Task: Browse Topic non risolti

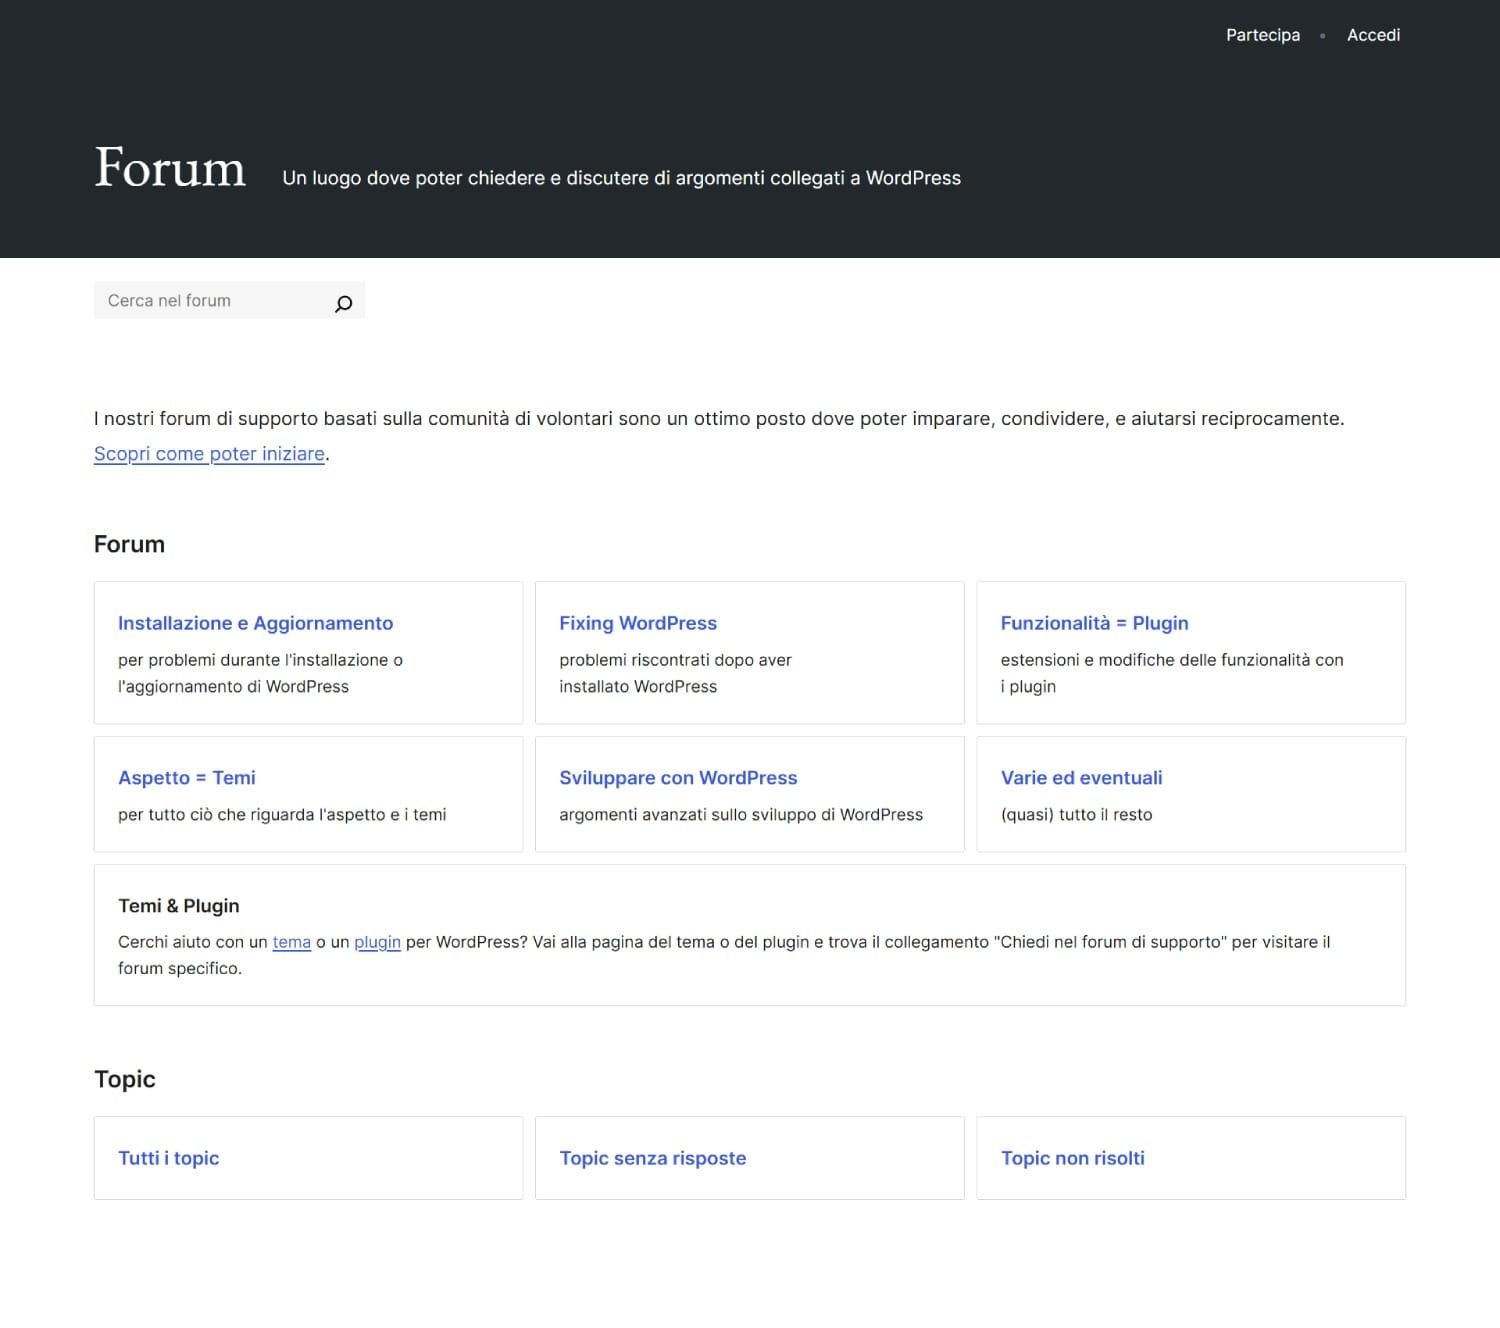Action: (x=1072, y=1158)
